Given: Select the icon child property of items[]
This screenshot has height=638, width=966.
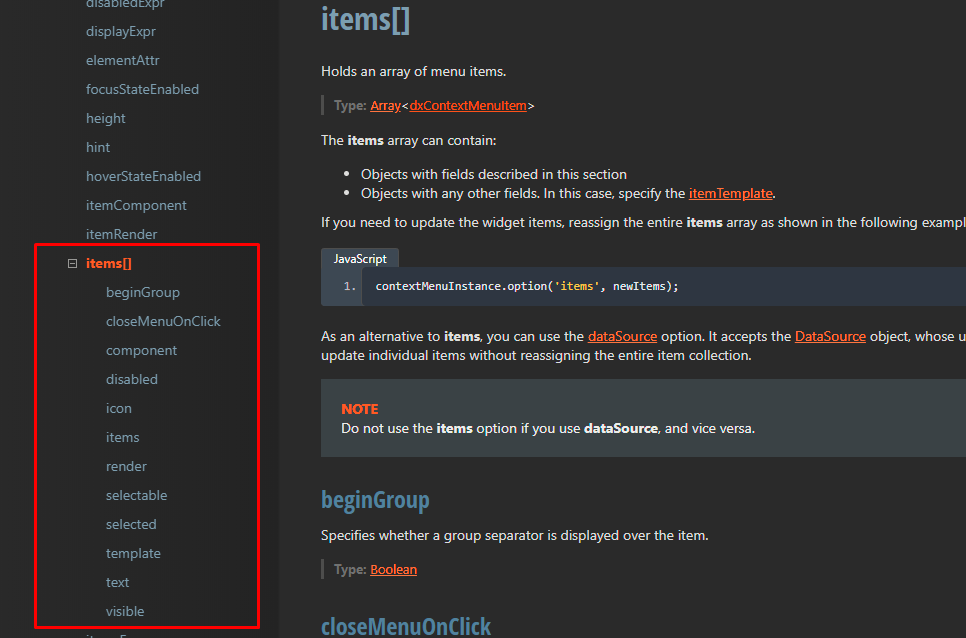Looking at the screenshot, I should [118, 408].
